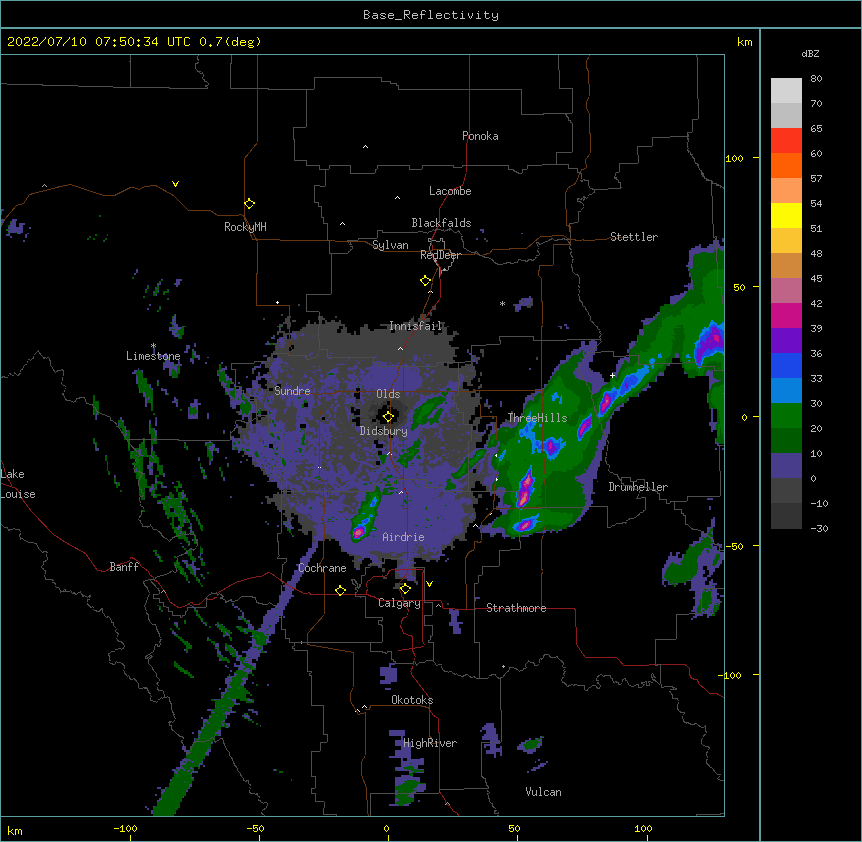This screenshot has height=842, width=862.
Task: Choose the blue 33-36 dBZ legend swatch
Action: 786,365
